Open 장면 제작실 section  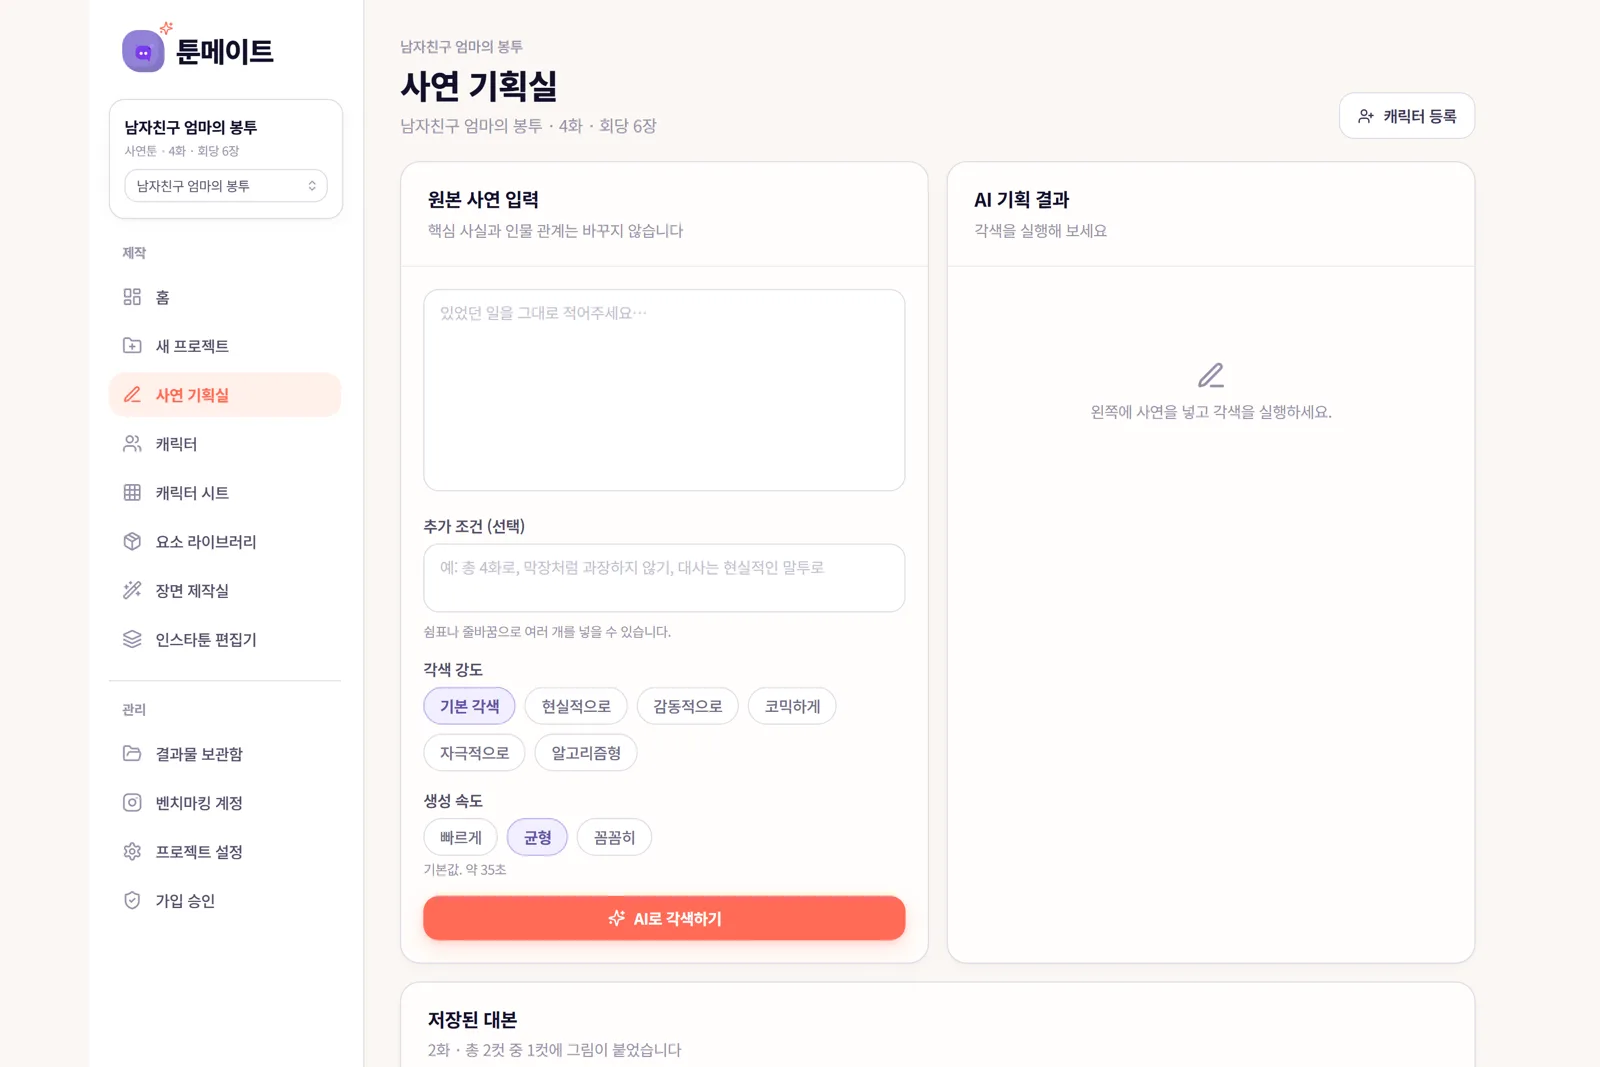[x=225, y=591]
